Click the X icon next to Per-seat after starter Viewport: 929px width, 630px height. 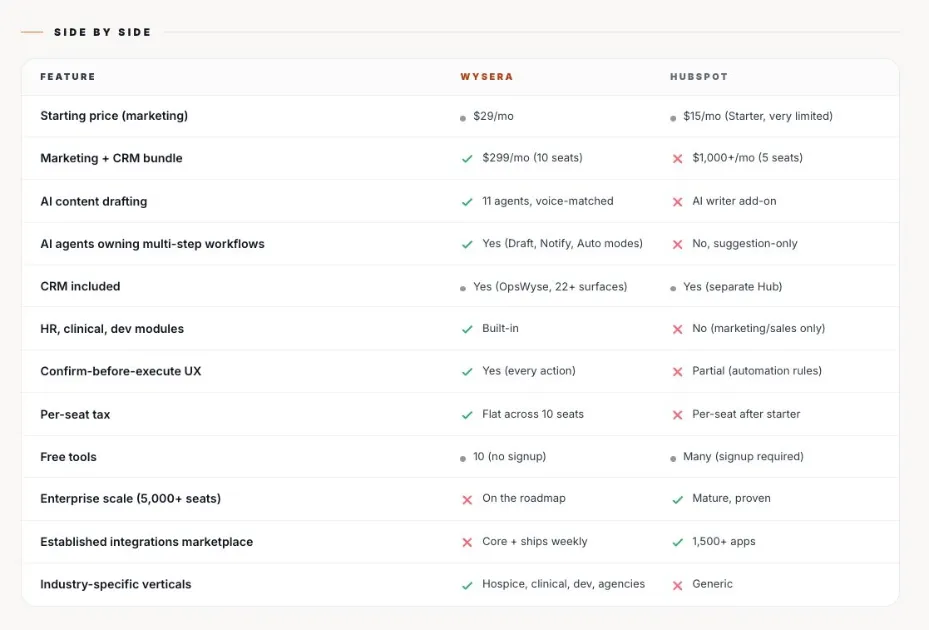[677, 415]
